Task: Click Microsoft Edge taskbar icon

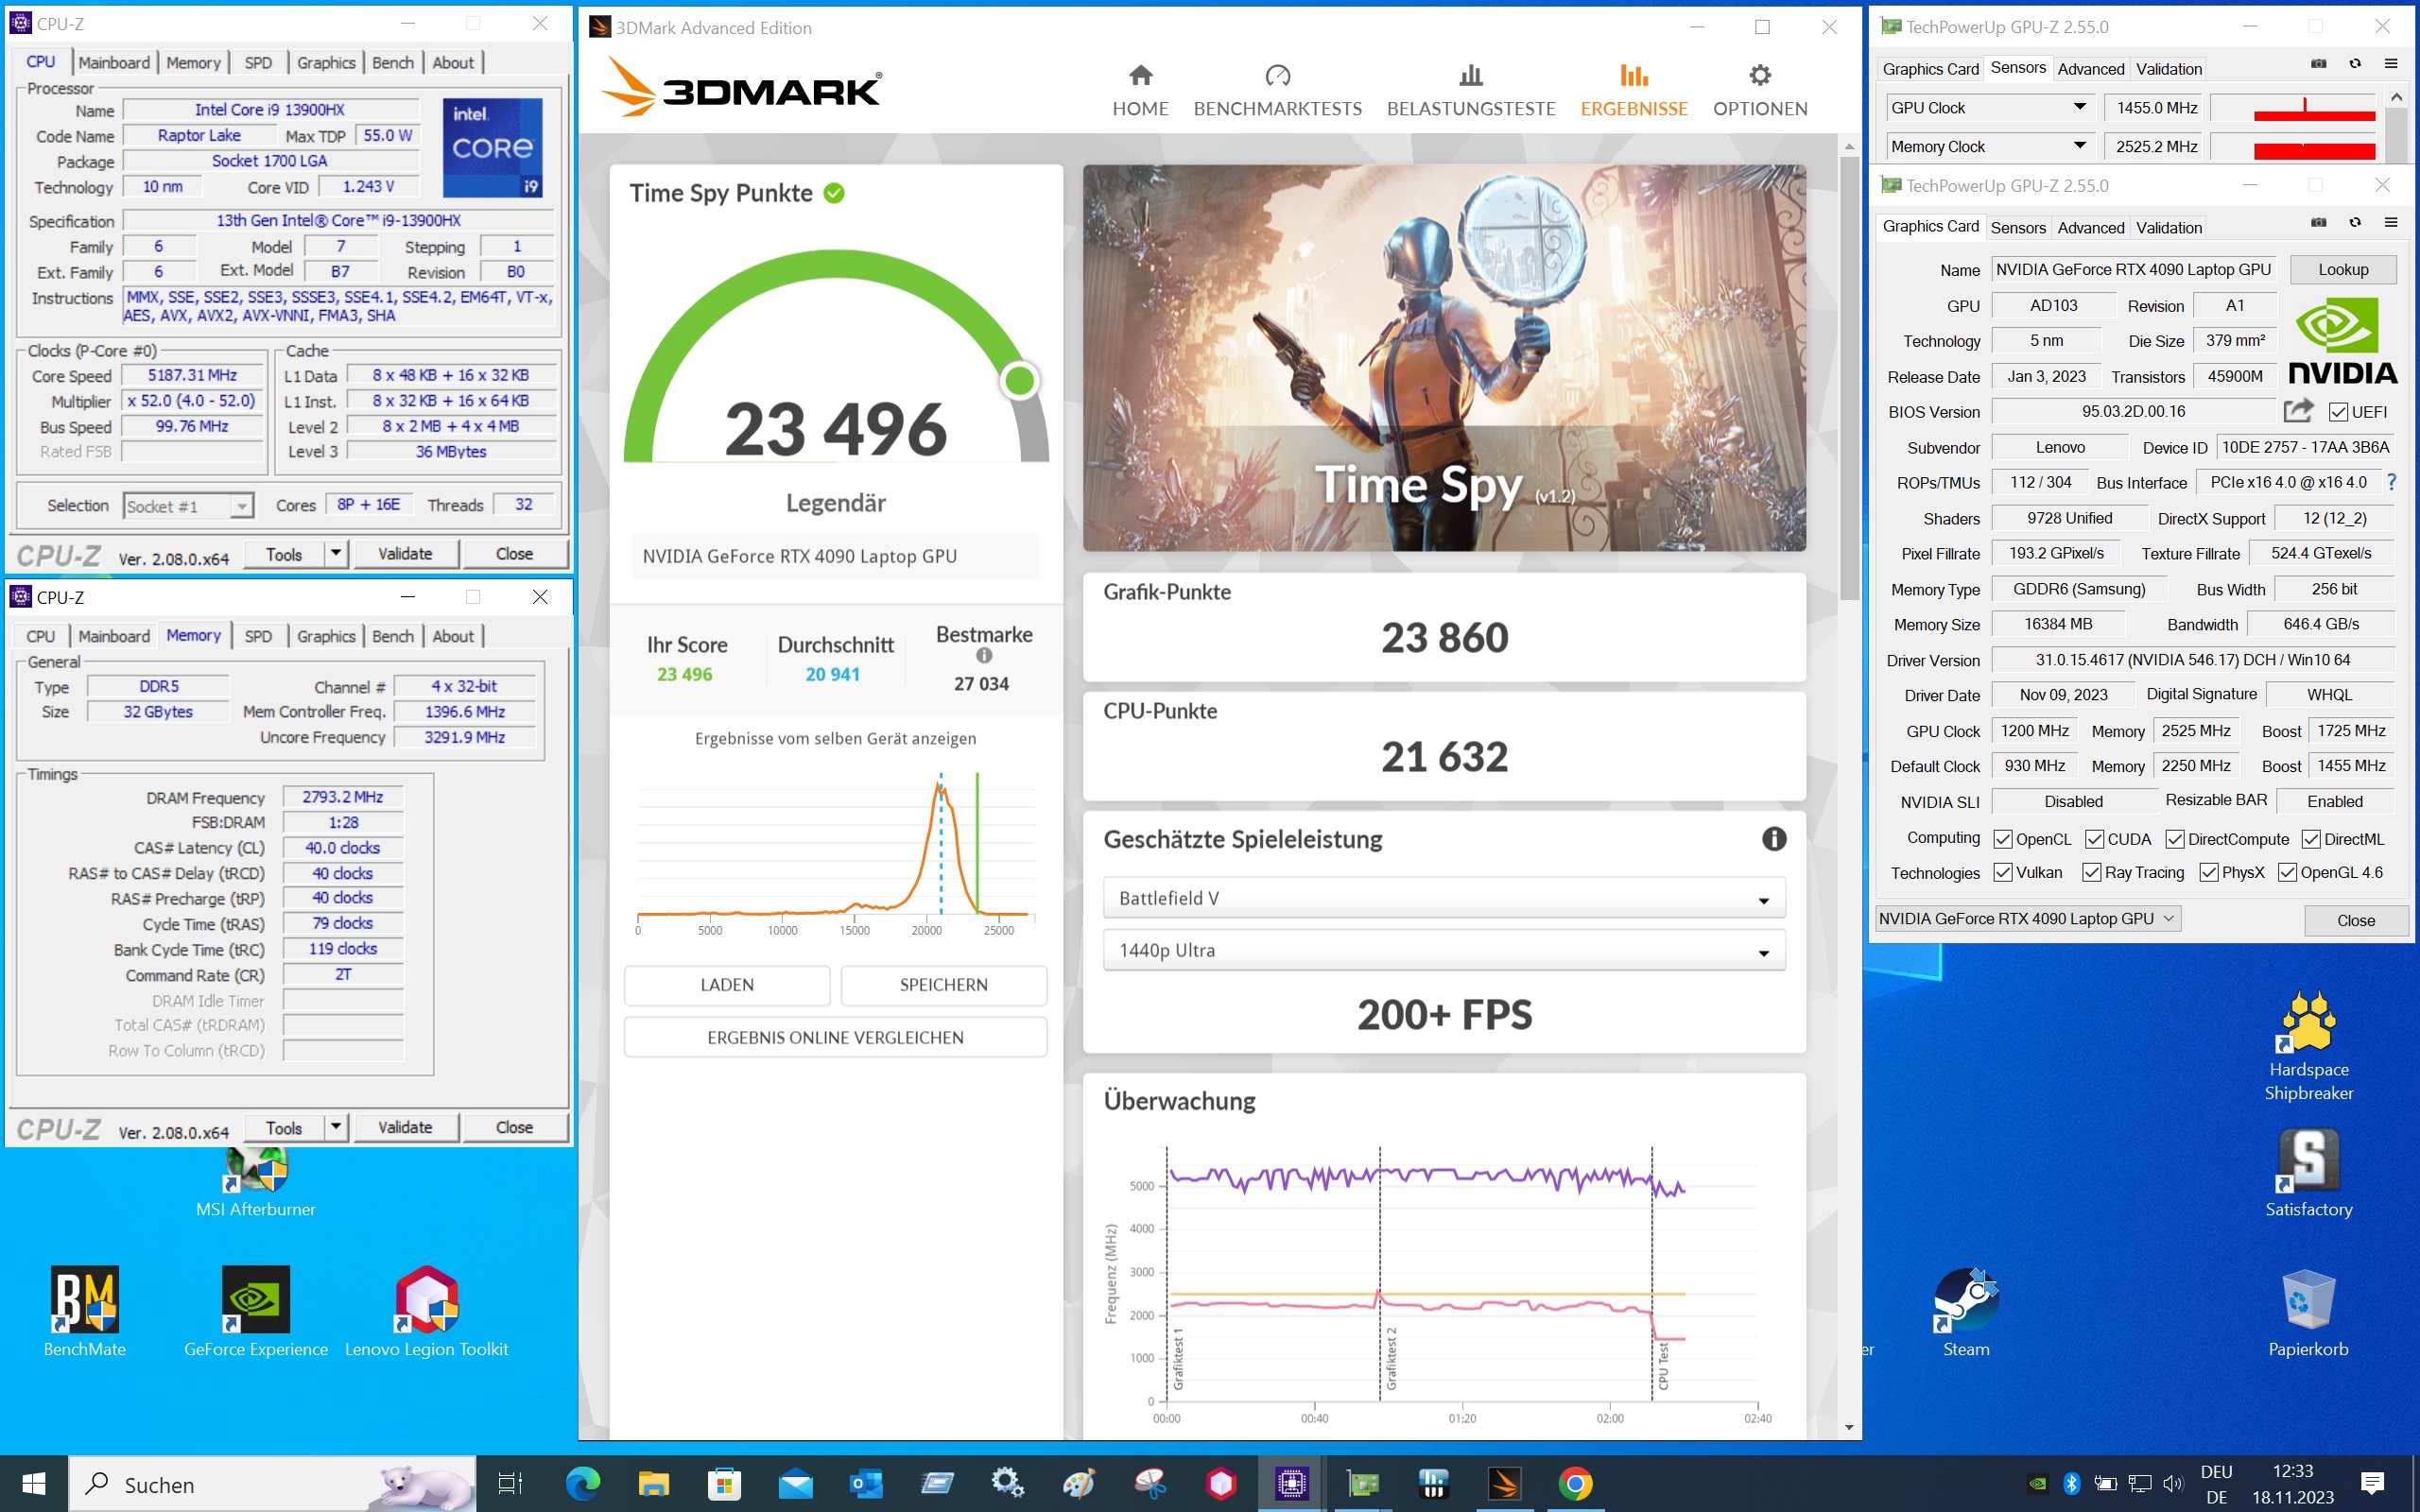Action: [x=583, y=1484]
